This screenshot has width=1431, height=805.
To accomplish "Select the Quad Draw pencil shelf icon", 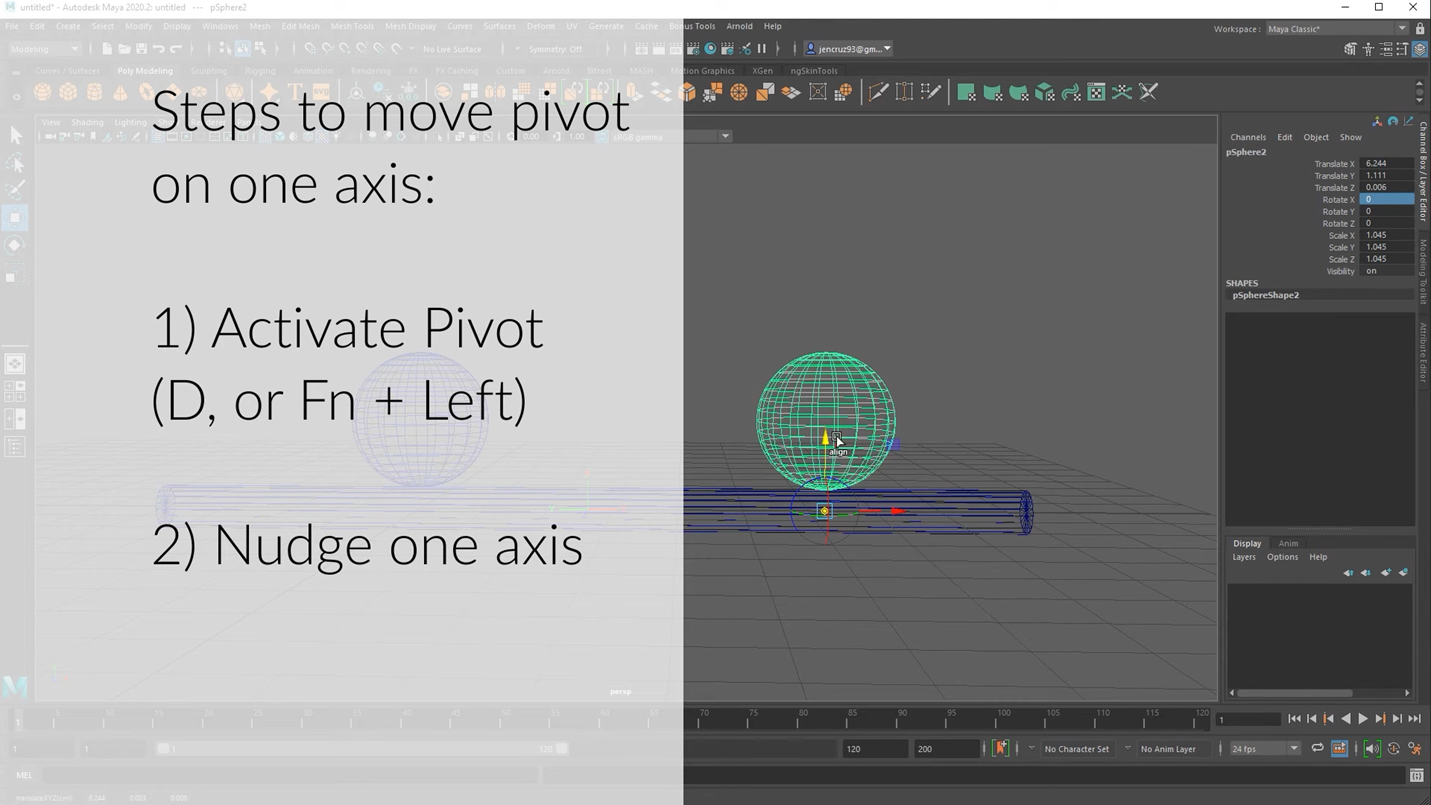I will [x=931, y=92].
